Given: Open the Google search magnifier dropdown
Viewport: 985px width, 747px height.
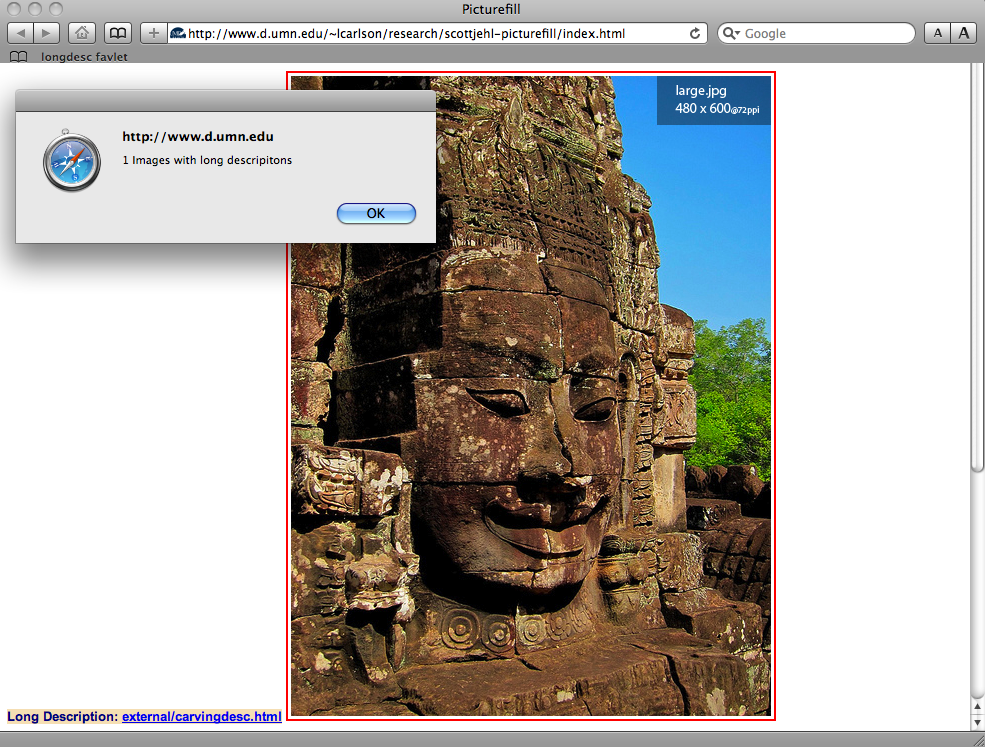Looking at the screenshot, I should pos(731,34).
